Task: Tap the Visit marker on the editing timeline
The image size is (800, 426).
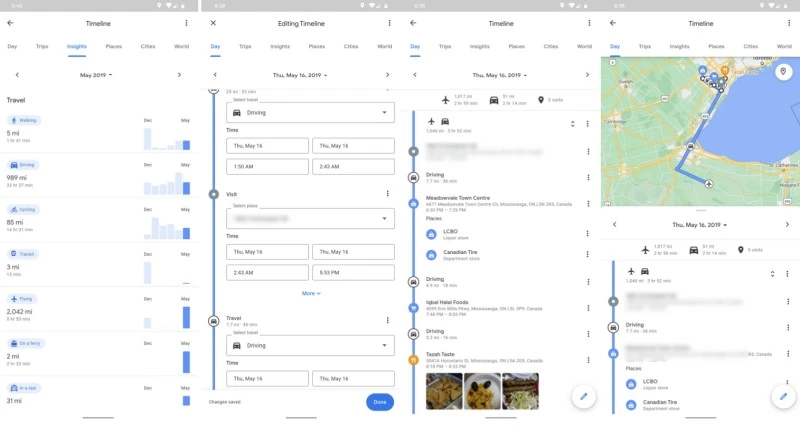Action: [x=214, y=194]
